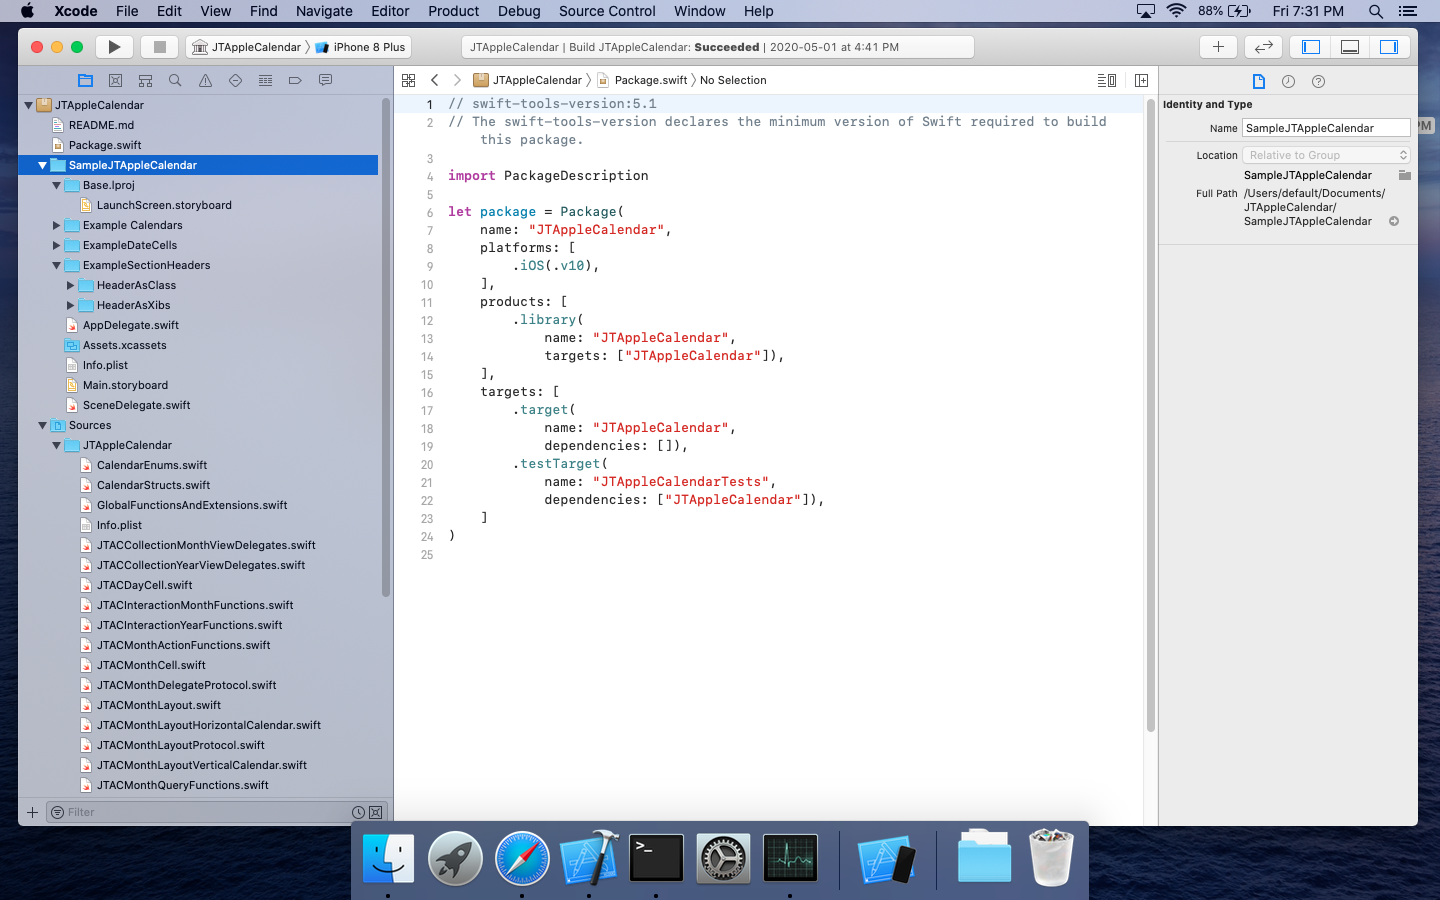Expand the ExampleDateCells folder
1440x900 pixels.
pos(56,245)
